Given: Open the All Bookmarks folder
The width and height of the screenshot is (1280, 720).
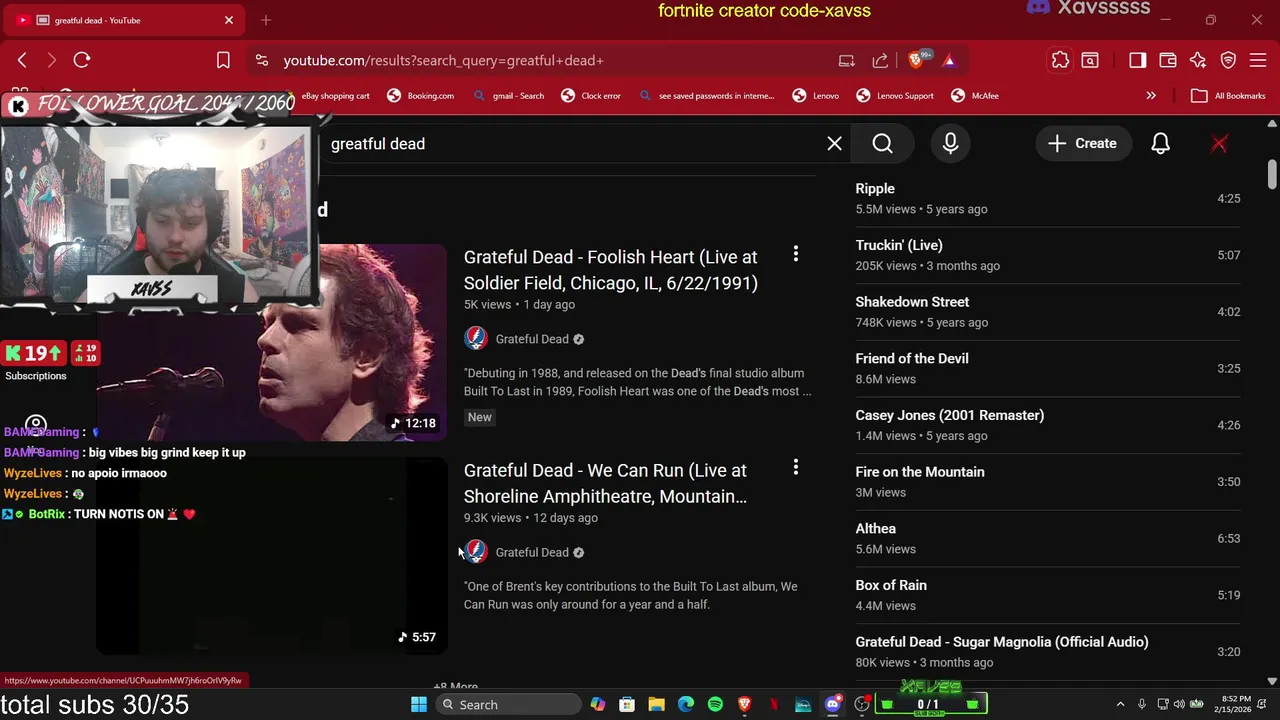Looking at the screenshot, I should pos(1228,96).
